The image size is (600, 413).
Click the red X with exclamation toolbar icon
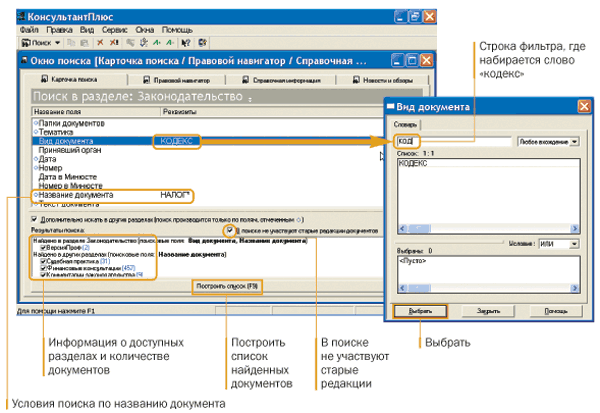(114, 42)
